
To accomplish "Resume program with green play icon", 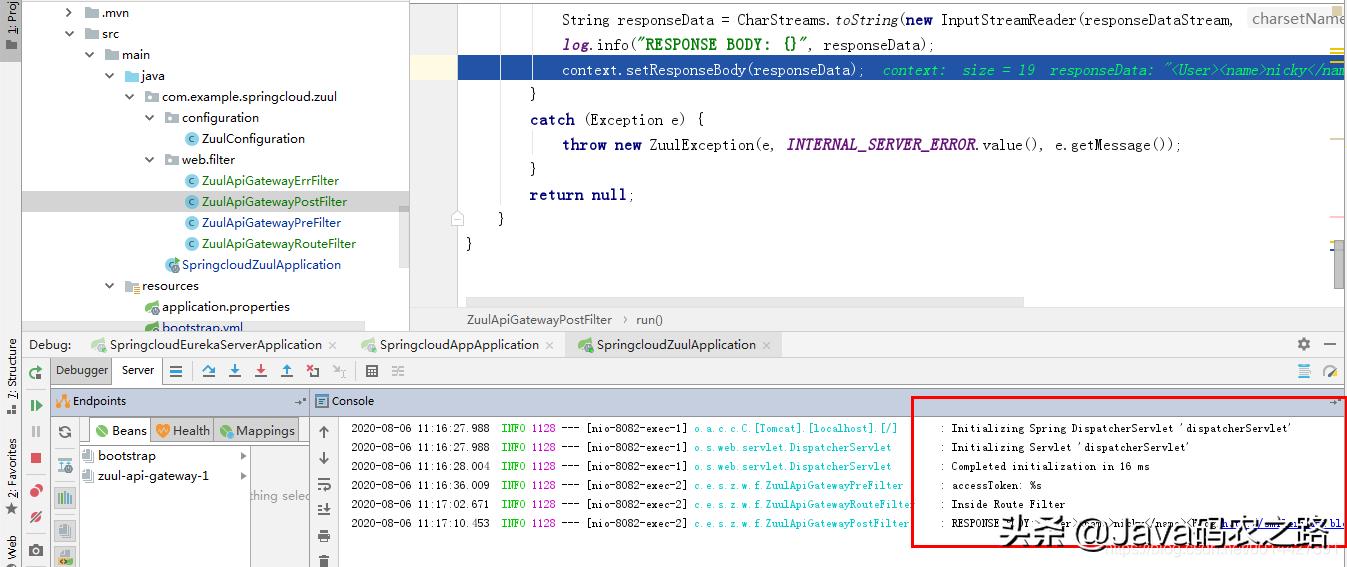I will pos(36,405).
